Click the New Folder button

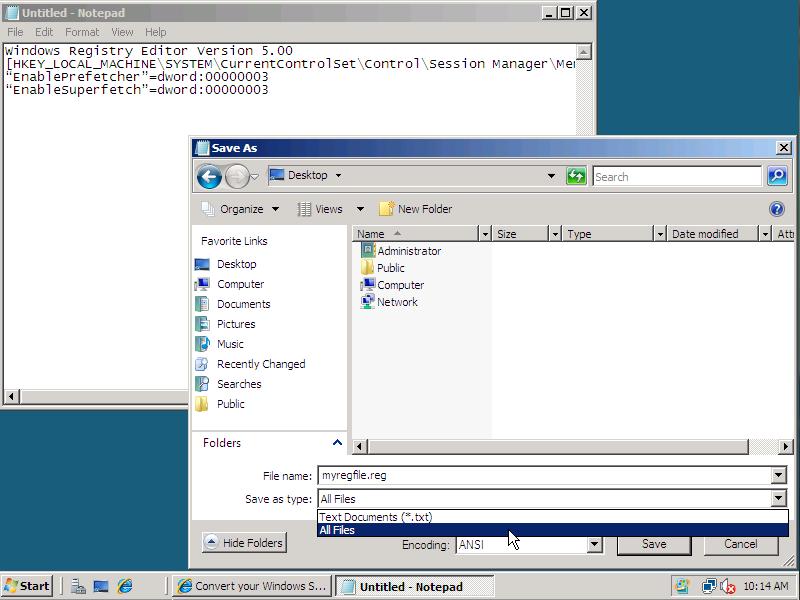pyautogui.click(x=415, y=209)
